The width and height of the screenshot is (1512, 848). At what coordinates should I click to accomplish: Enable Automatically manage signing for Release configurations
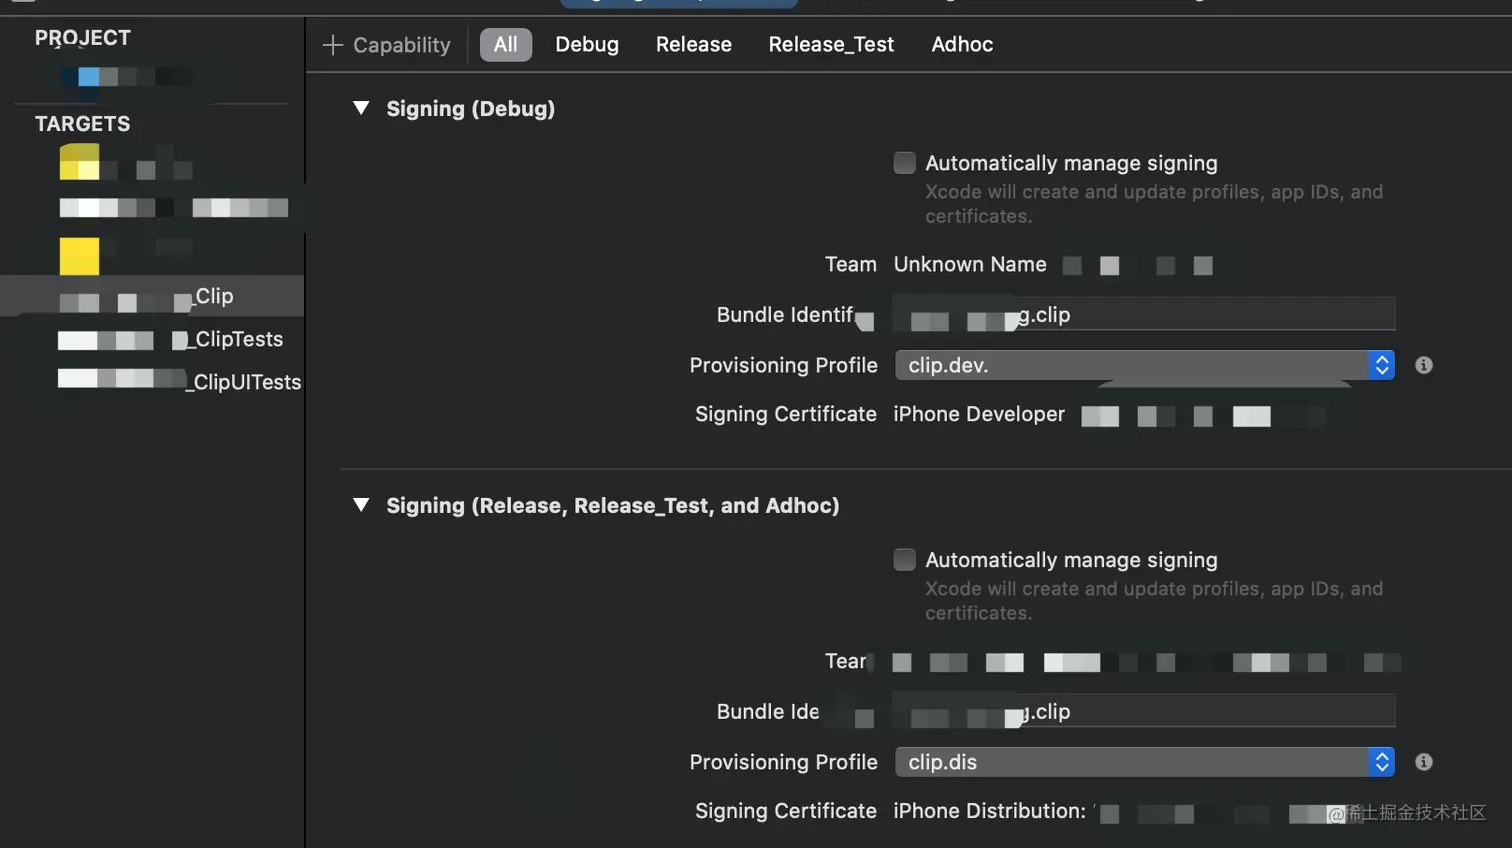coord(904,560)
